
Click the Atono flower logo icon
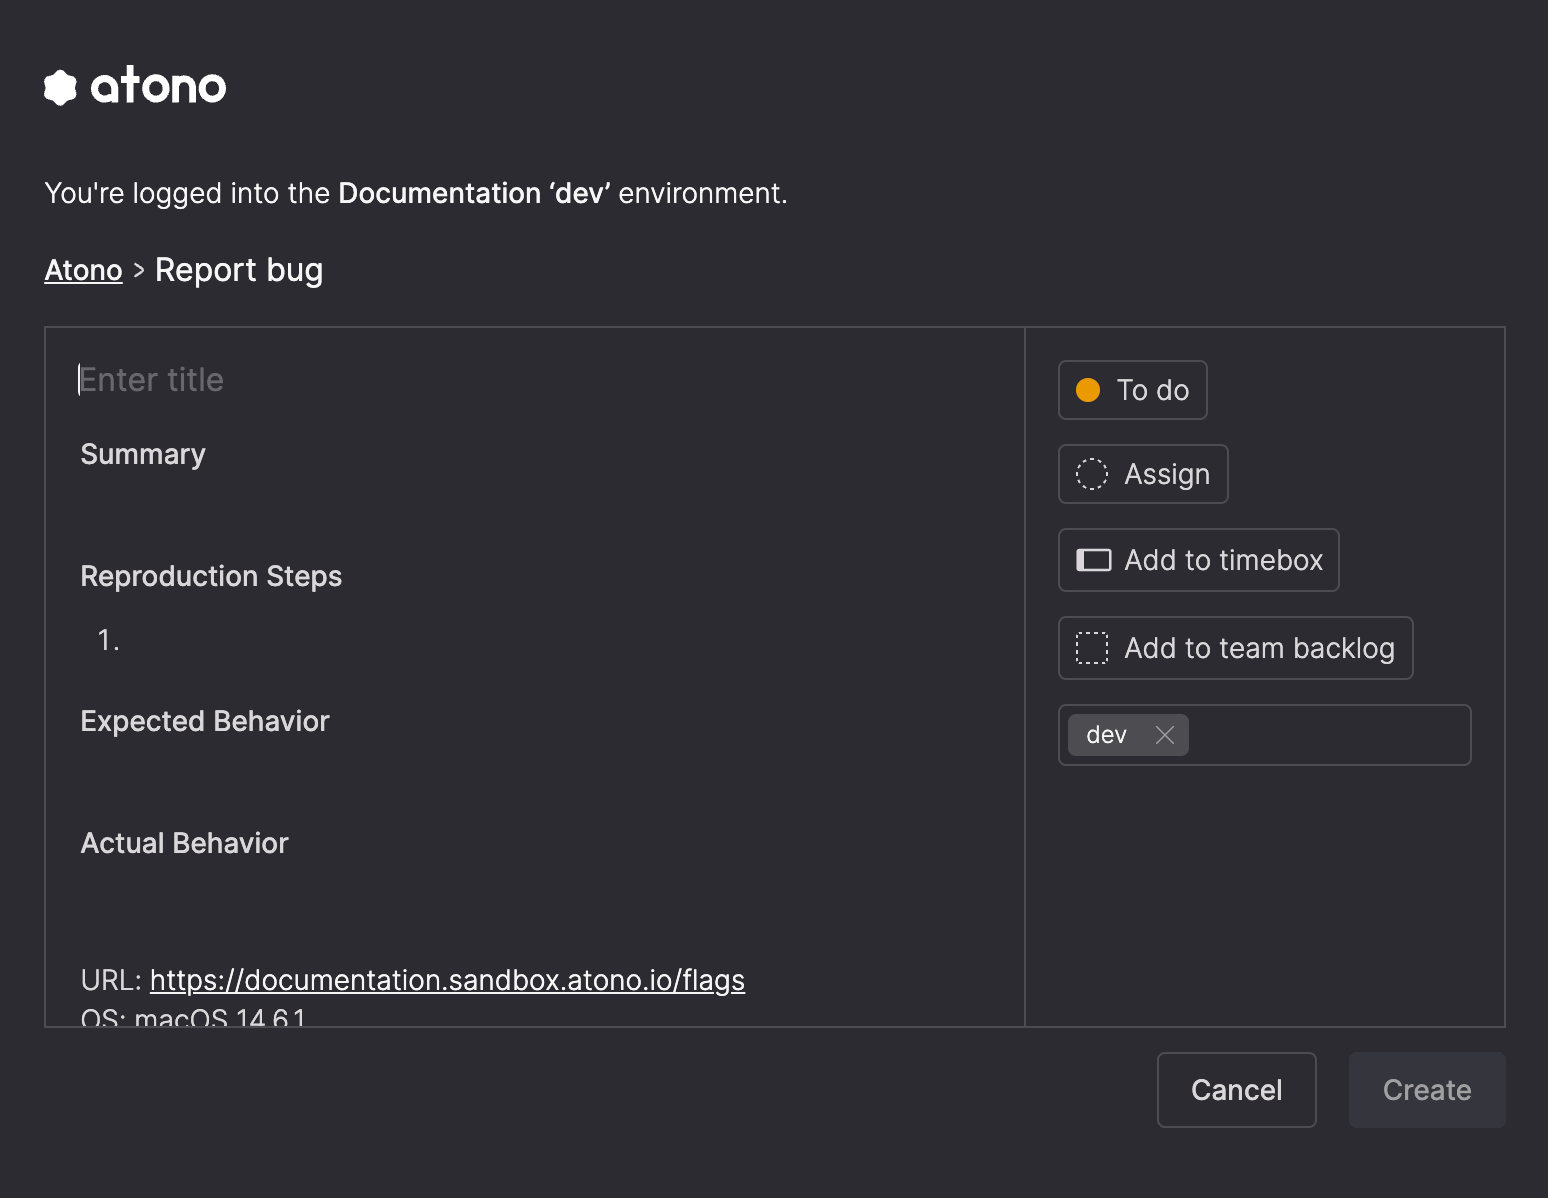60,87
